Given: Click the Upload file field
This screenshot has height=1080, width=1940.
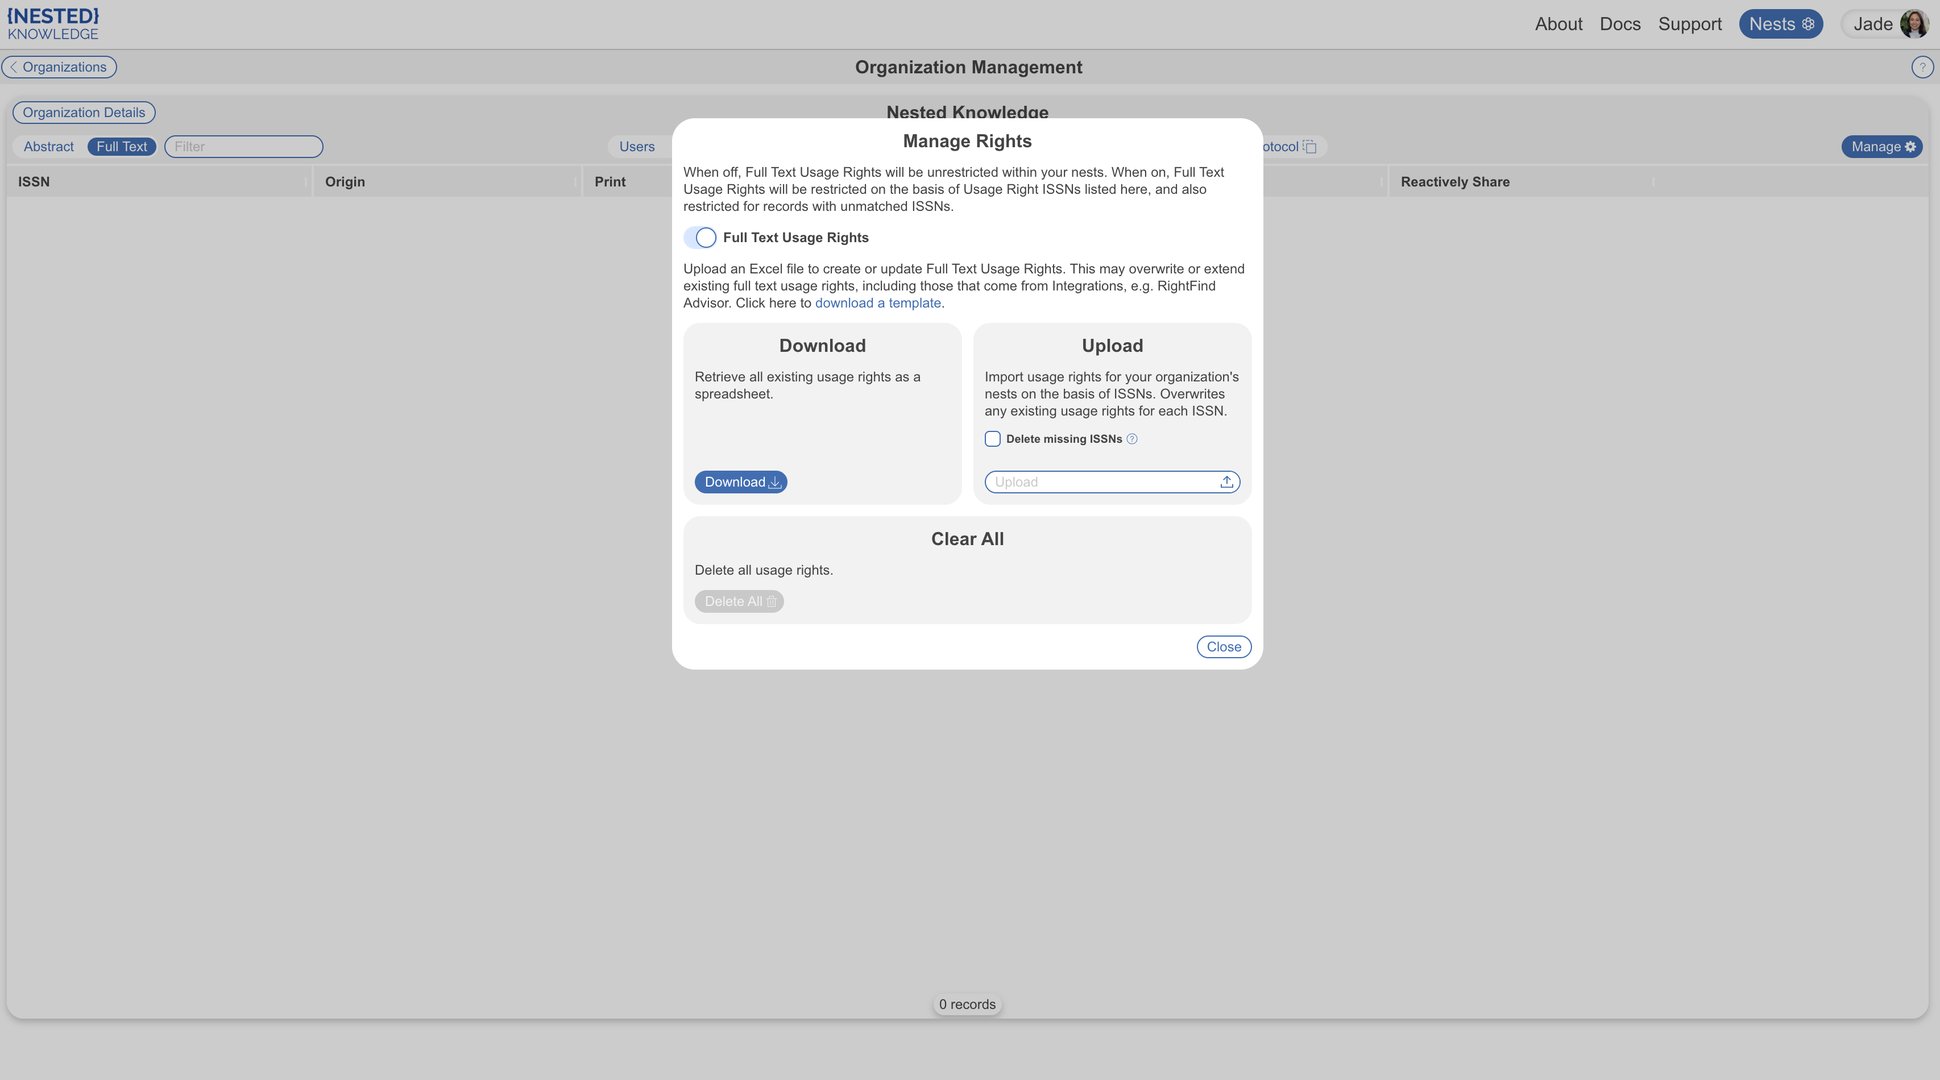Looking at the screenshot, I should tap(1112, 482).
